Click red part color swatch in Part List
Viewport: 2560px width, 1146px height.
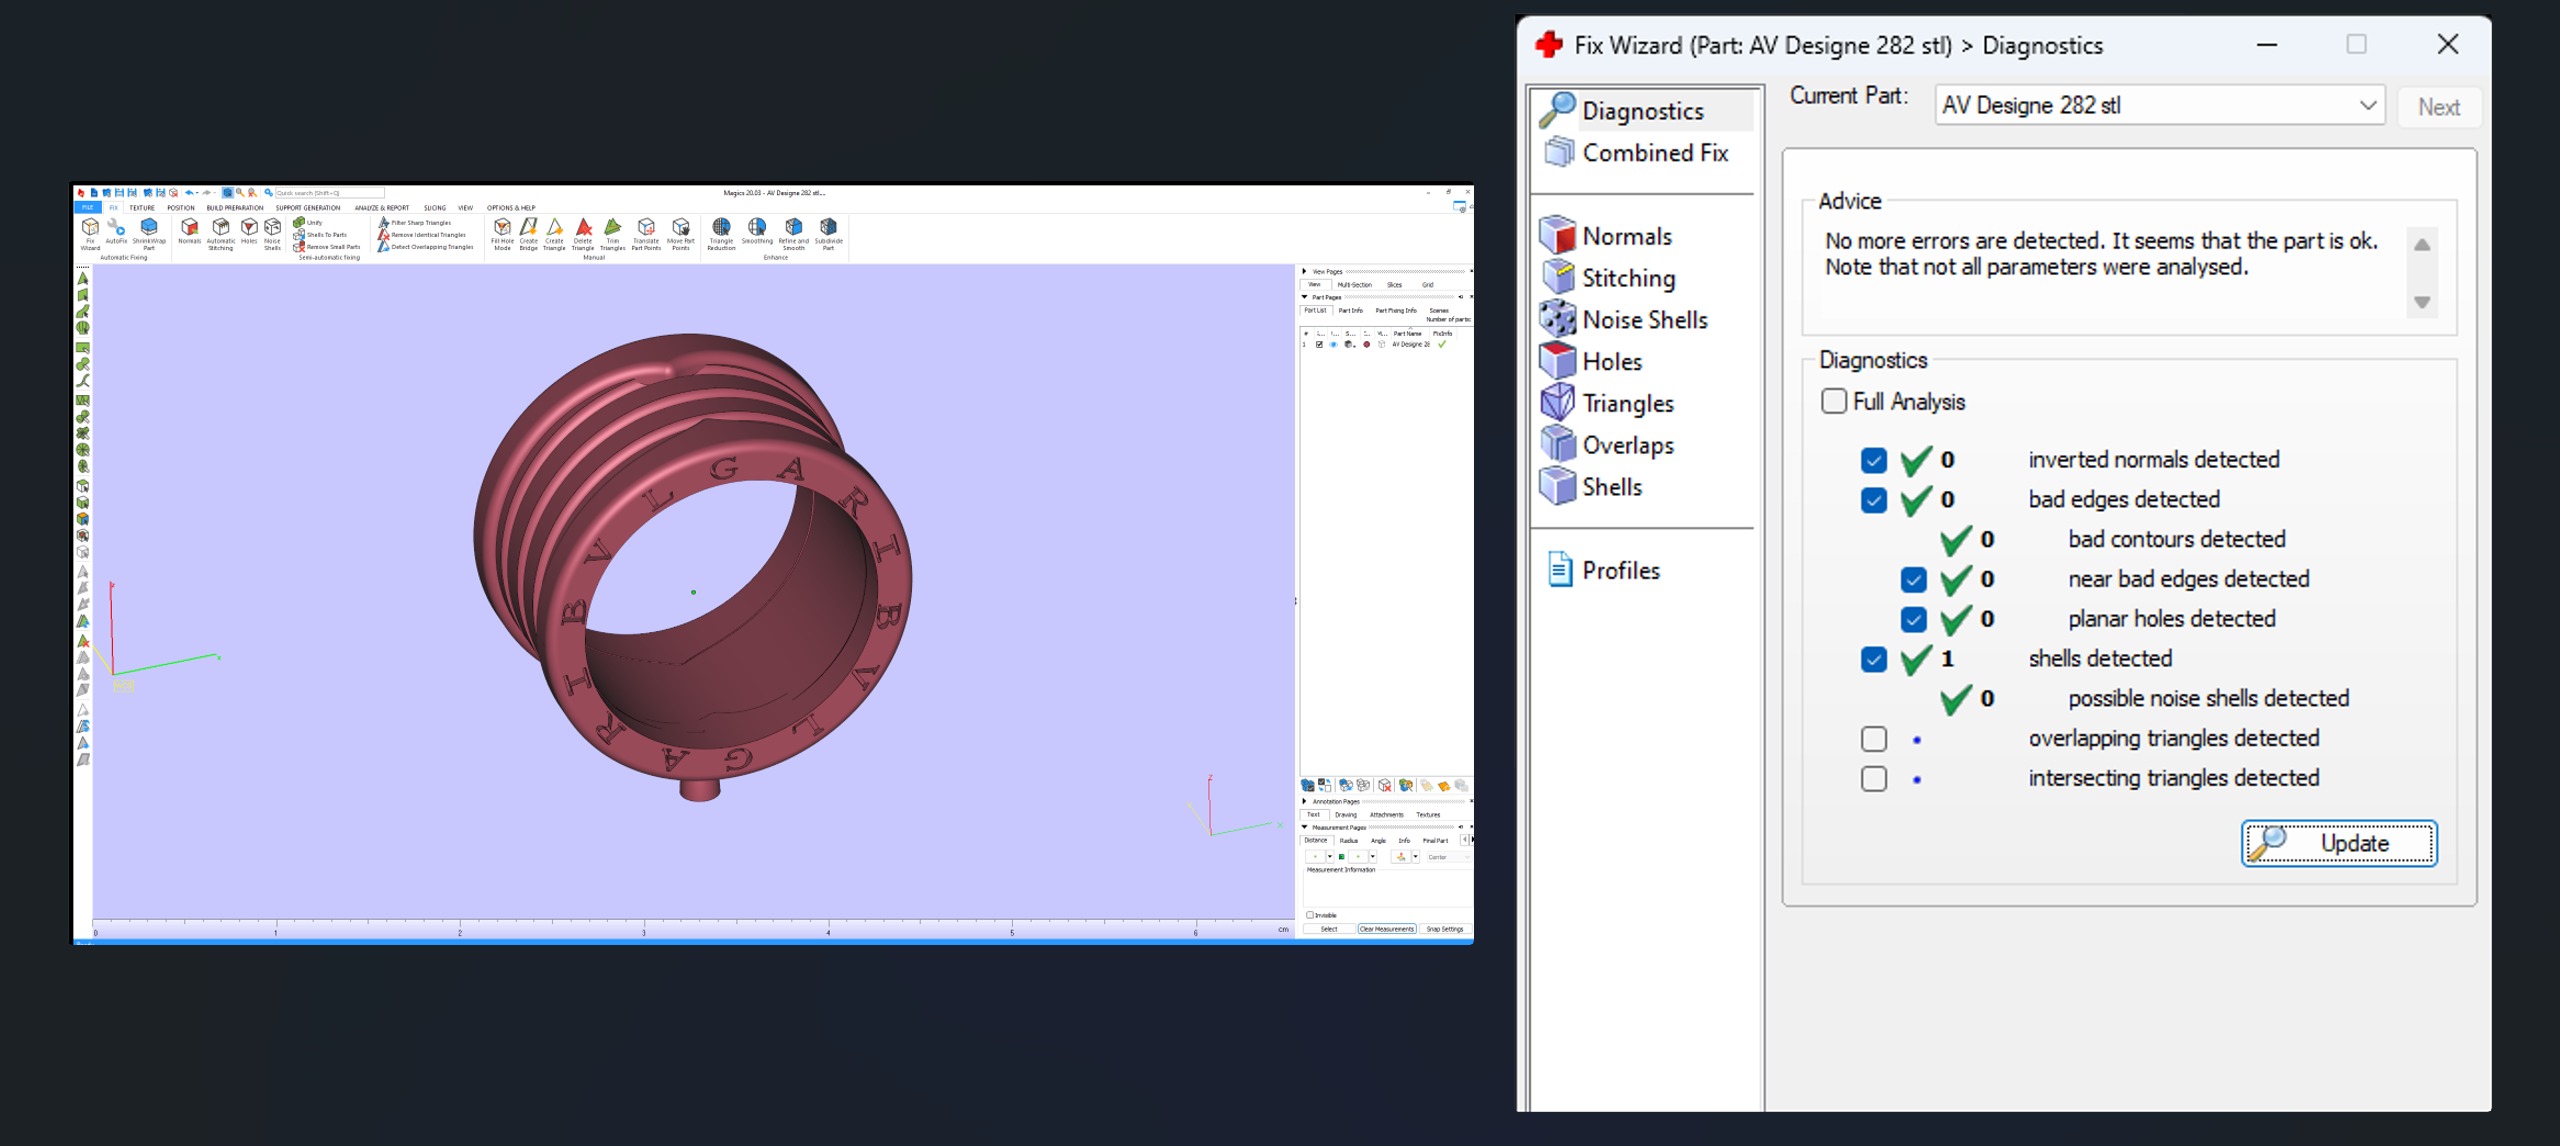click(1367, 344)
